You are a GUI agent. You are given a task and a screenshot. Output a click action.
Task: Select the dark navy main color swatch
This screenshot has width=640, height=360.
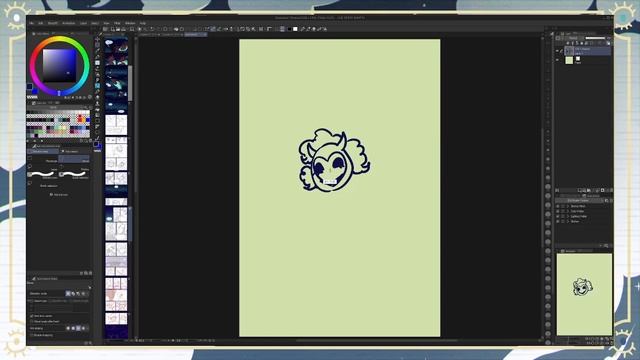[x=29, y=87]
